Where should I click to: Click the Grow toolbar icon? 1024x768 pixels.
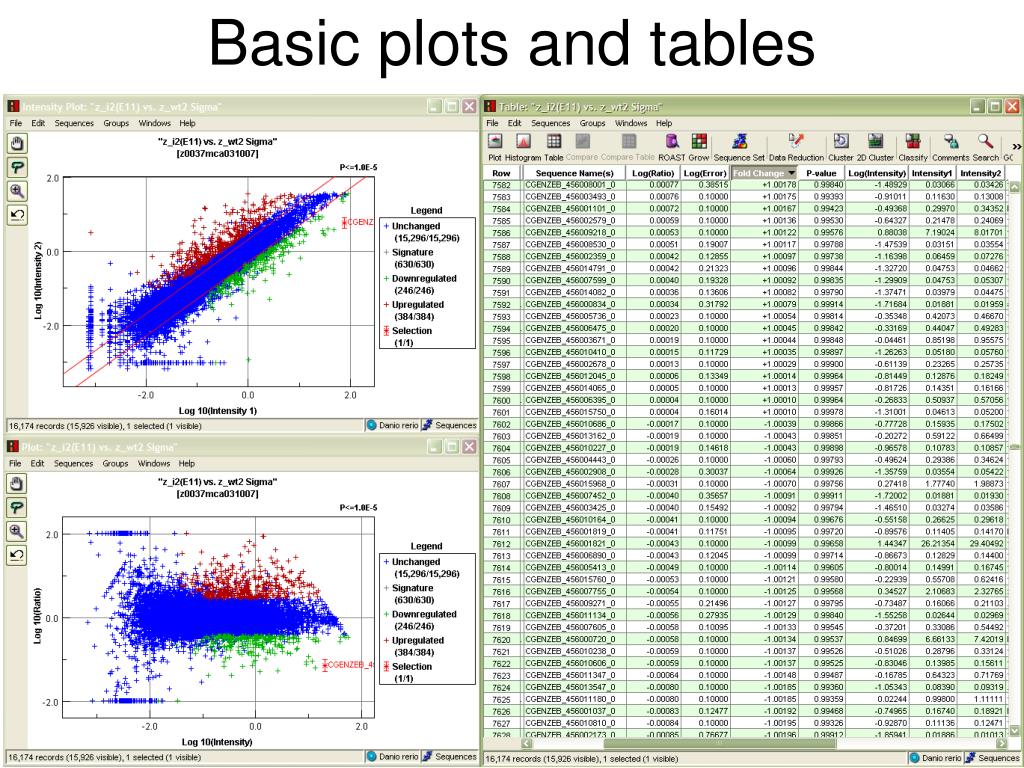tap(699, 147)
